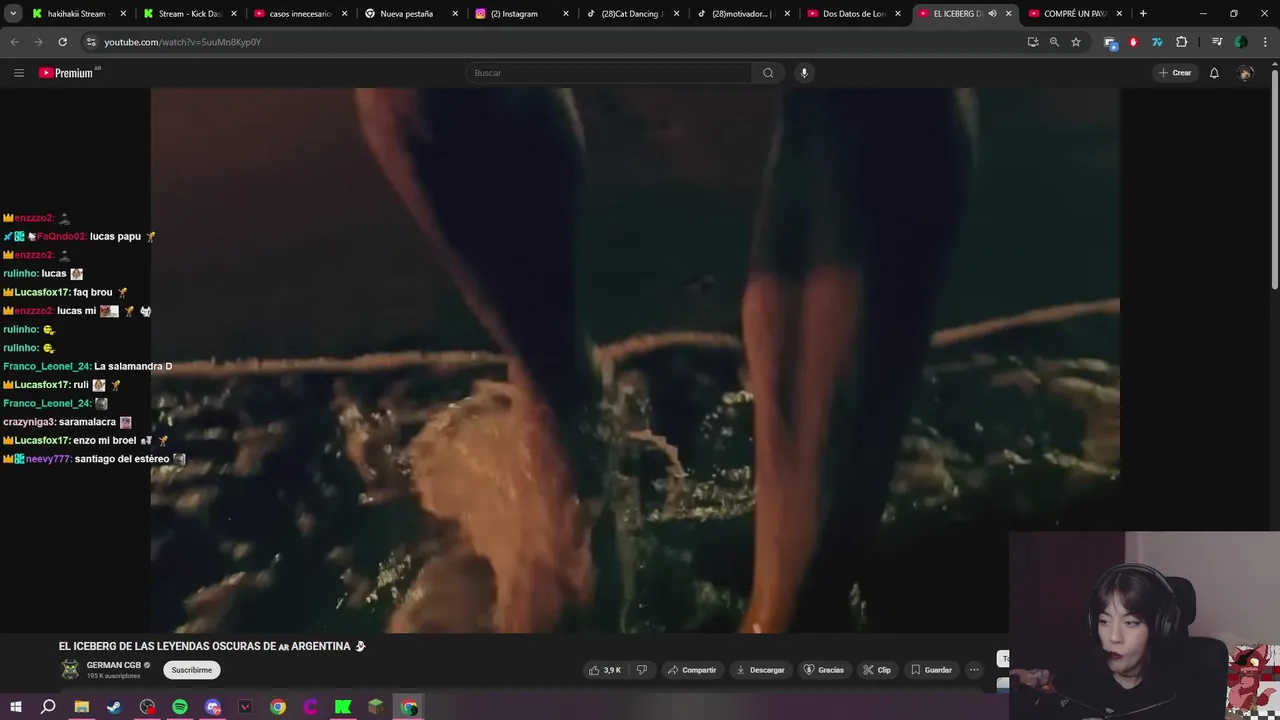Open the GERMAN CGB channel name

click(x=113, y=665)
